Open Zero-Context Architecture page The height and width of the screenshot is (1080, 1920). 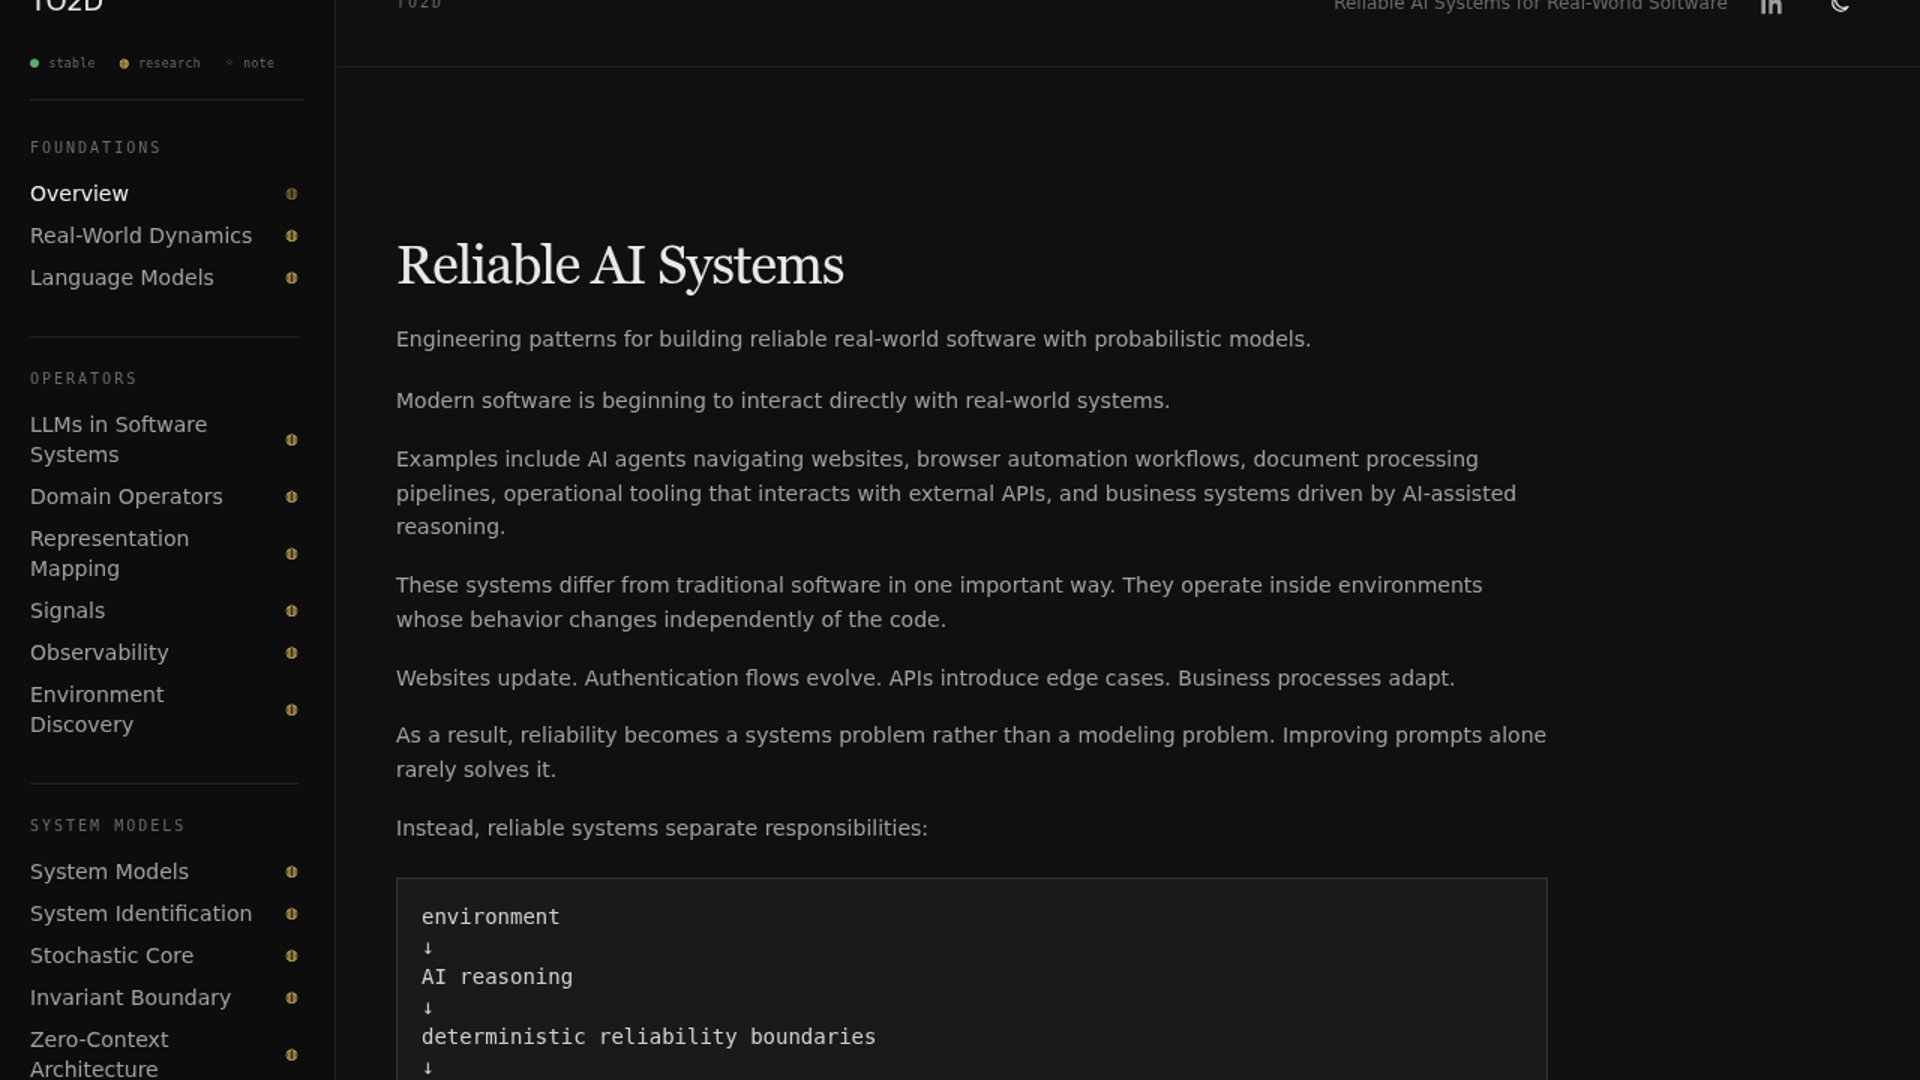[x=99, y=1055]
